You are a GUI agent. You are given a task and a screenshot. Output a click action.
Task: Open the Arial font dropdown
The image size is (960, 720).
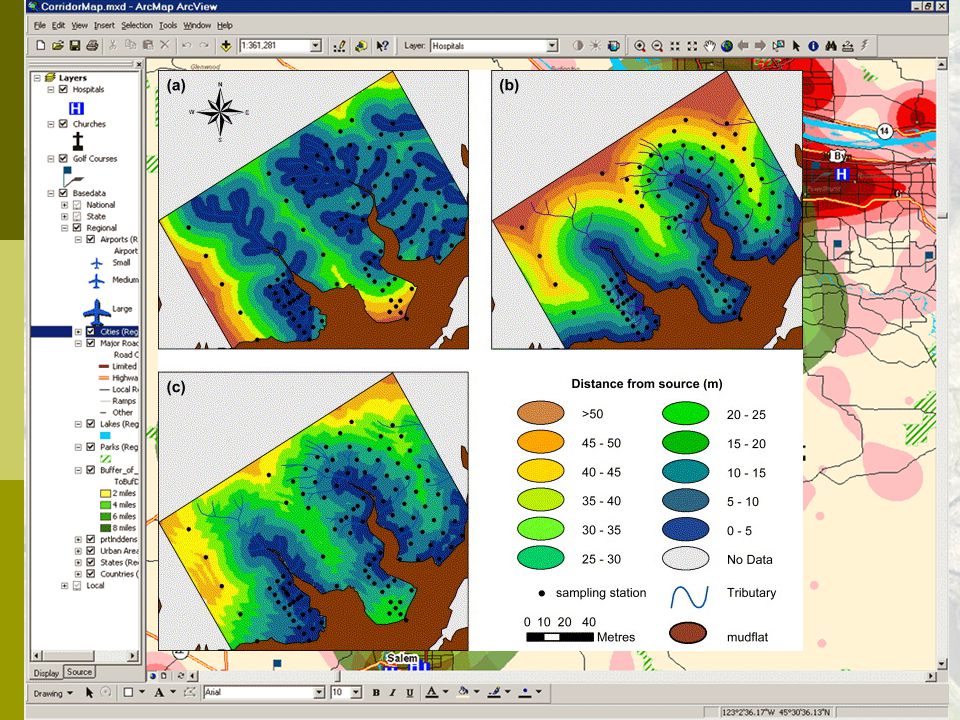point(318,692)
